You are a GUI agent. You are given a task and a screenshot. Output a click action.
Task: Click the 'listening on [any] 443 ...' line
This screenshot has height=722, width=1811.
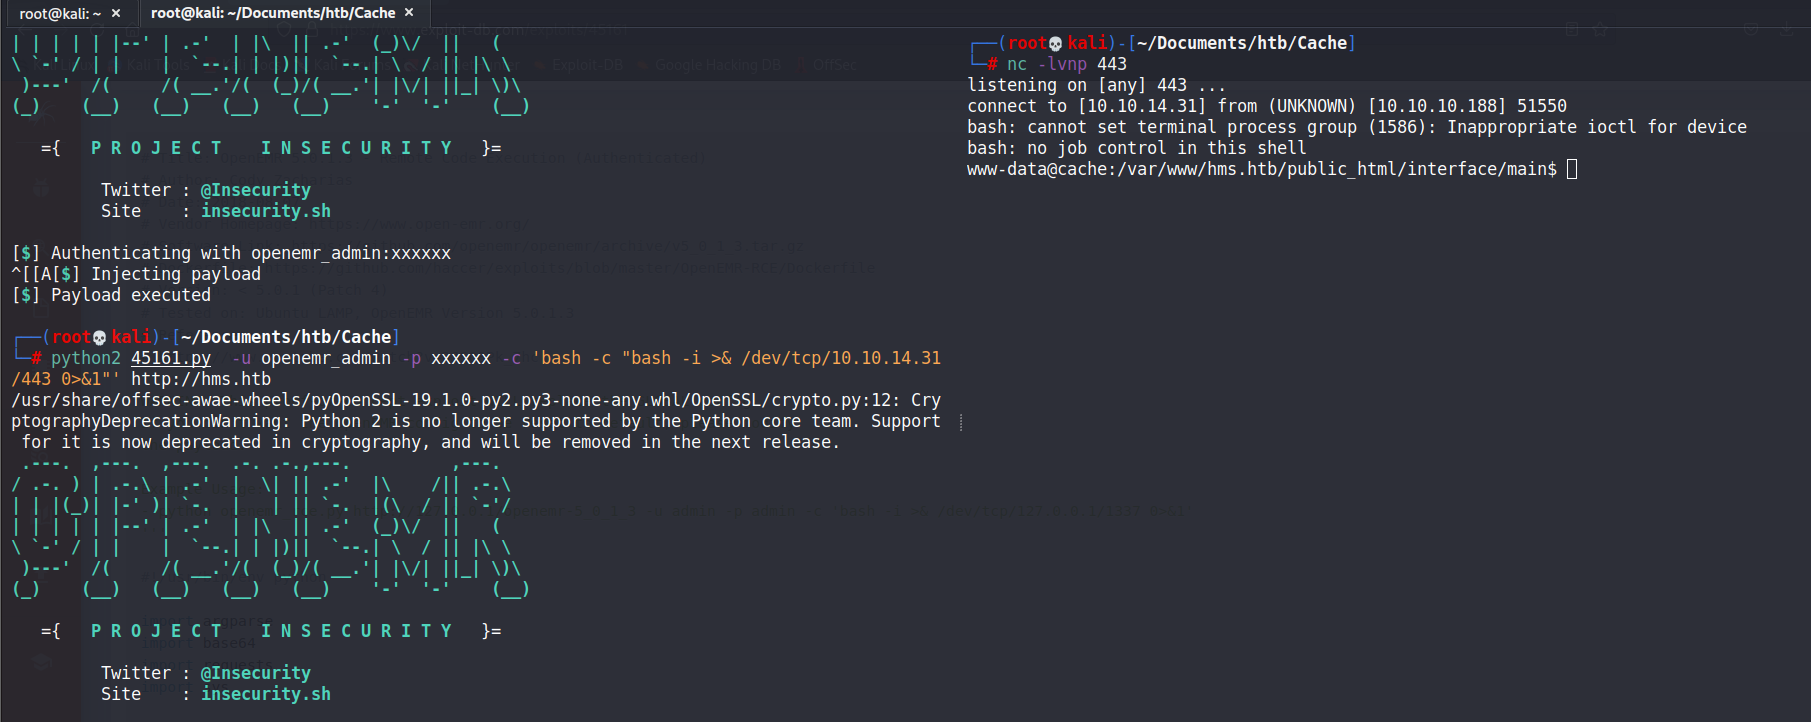coord(1096,85)
